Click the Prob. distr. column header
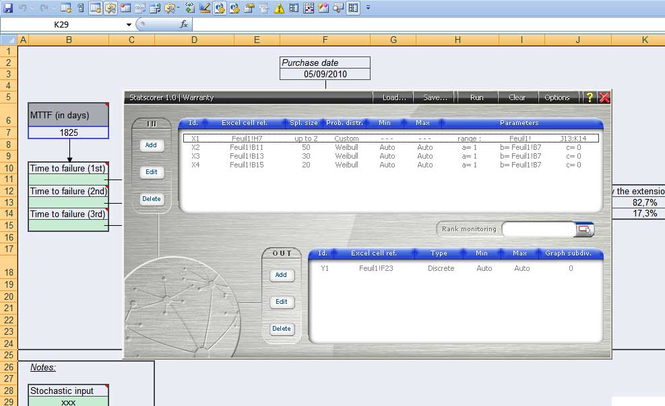Image resolution: width=665 pixels, height=406 pixels. tap(344, 123)
